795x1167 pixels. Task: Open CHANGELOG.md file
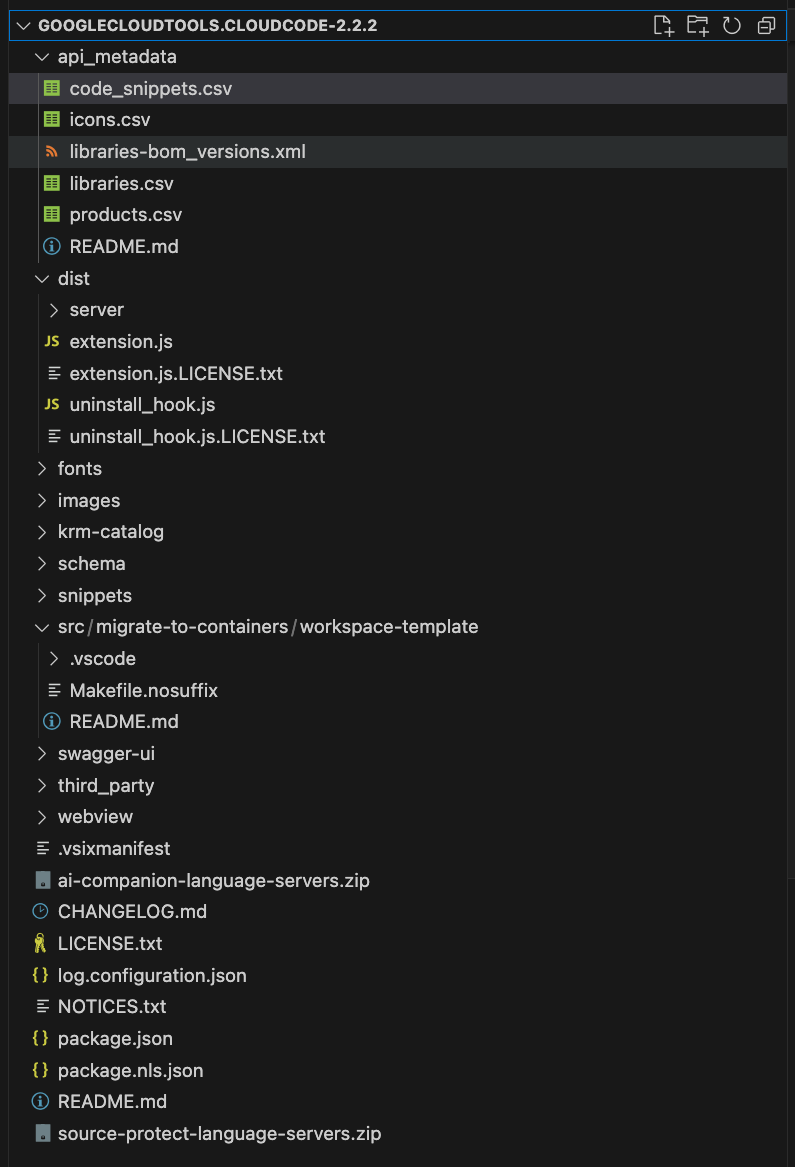point(398,912)
